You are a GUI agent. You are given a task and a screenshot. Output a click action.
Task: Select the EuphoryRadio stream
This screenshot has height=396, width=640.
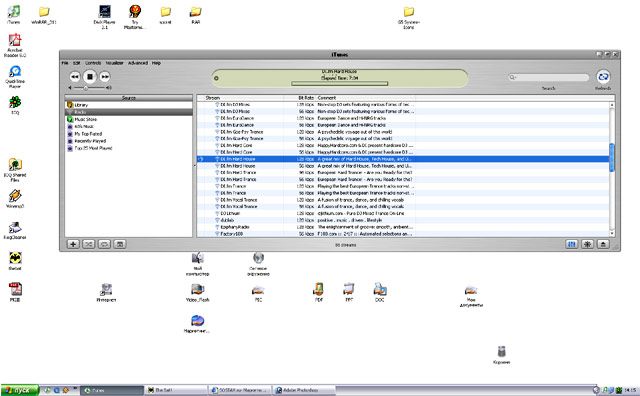pos(403,227)
